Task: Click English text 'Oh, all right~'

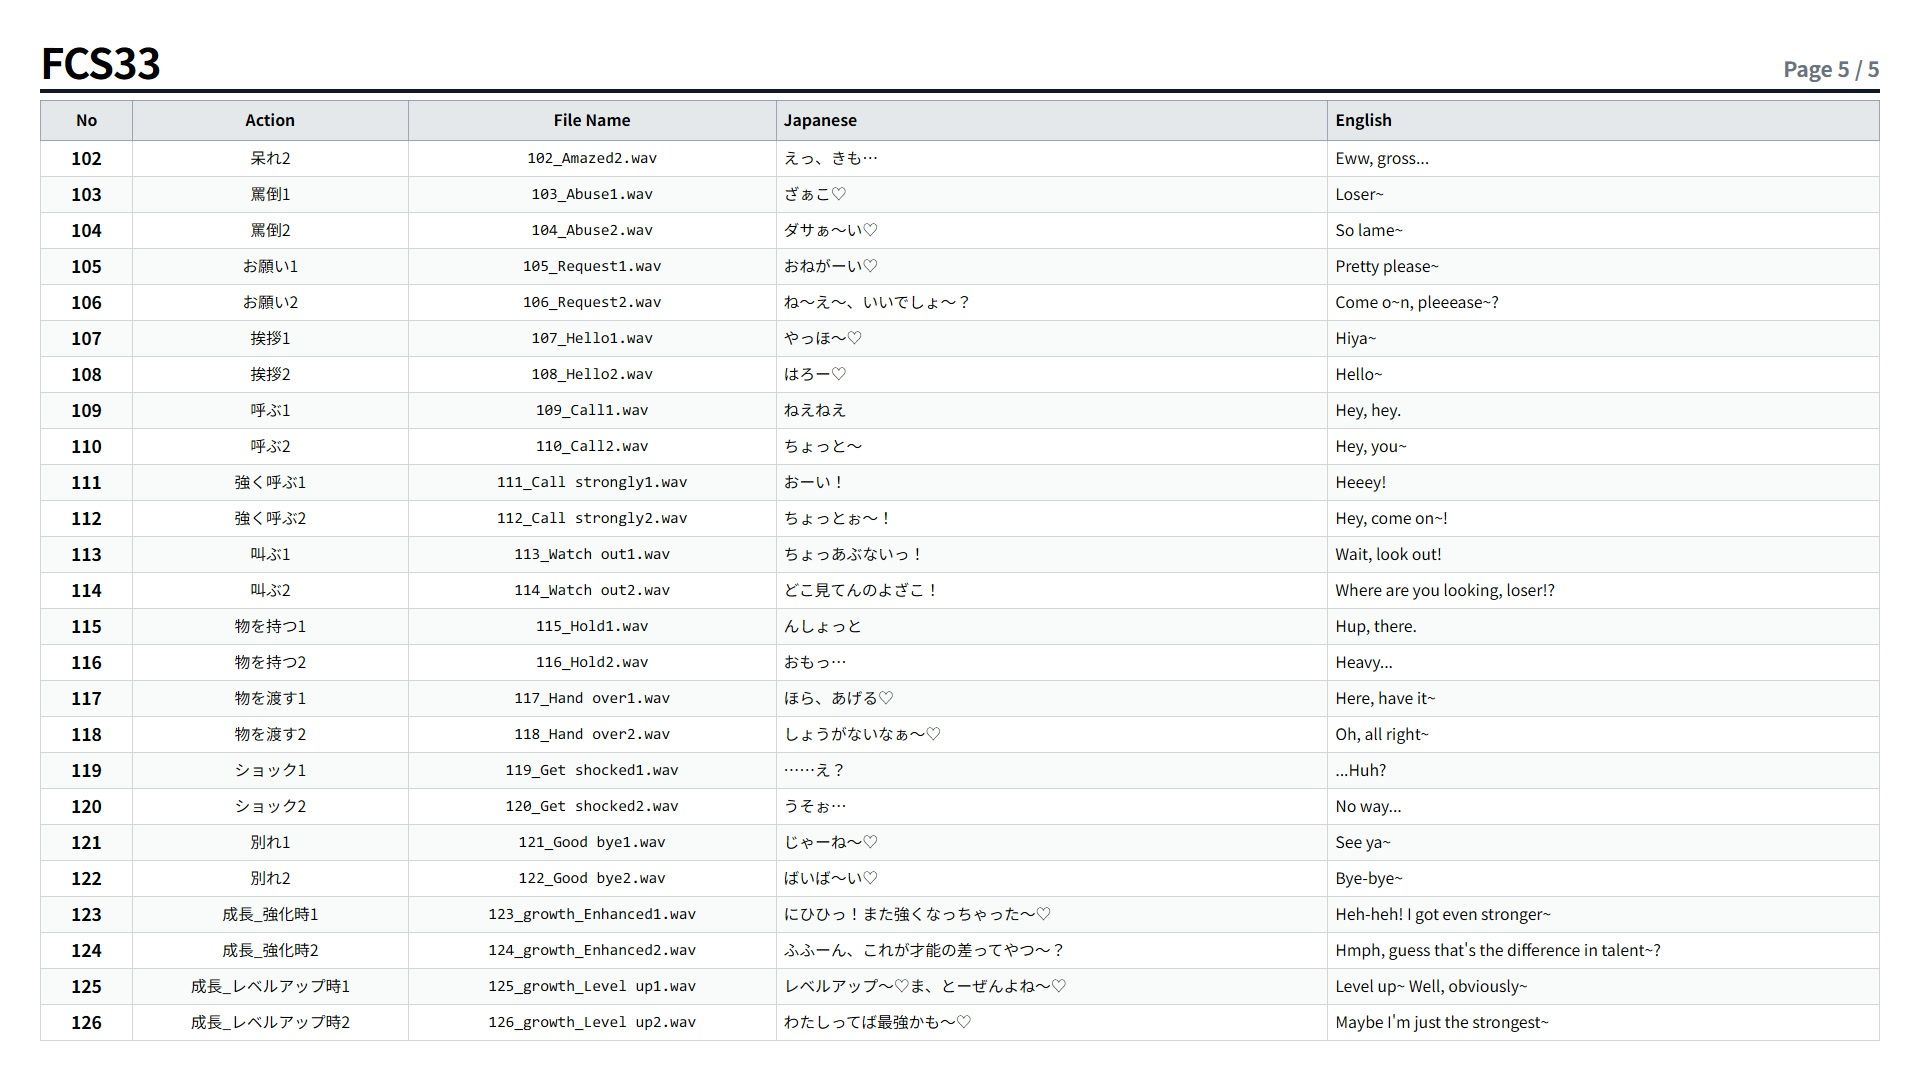Action: pos(1382,734)
